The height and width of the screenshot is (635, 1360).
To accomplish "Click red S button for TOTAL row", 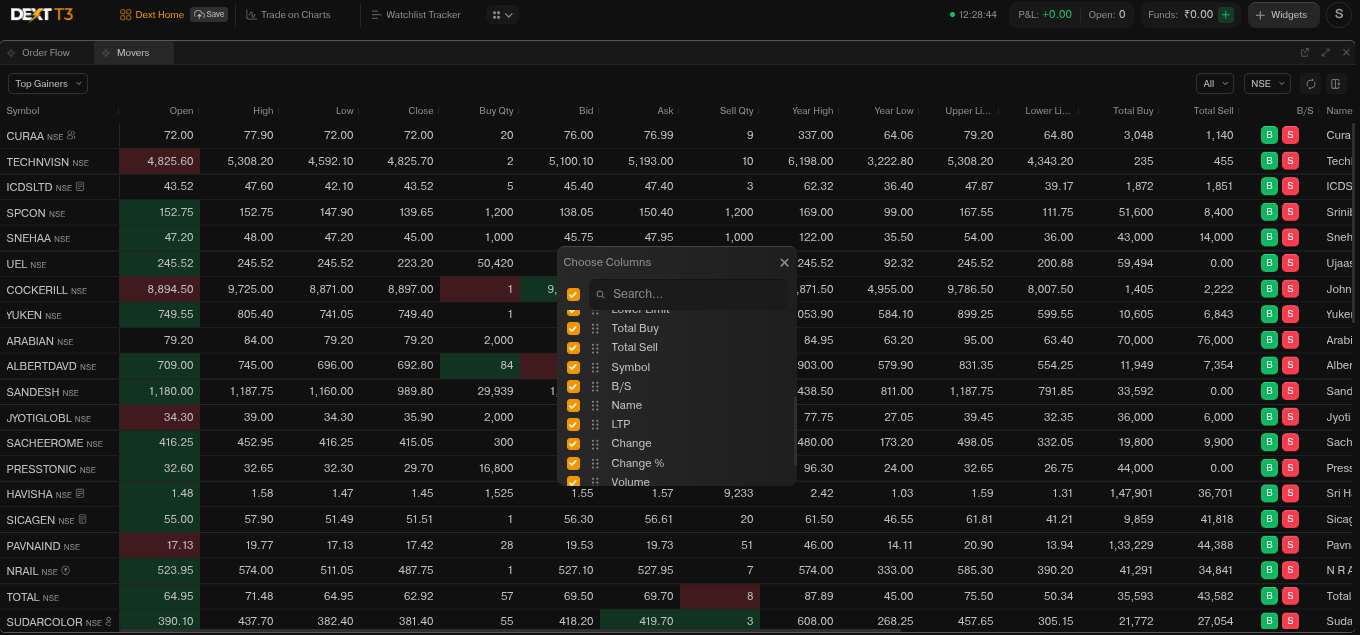I will [1290, 596].
